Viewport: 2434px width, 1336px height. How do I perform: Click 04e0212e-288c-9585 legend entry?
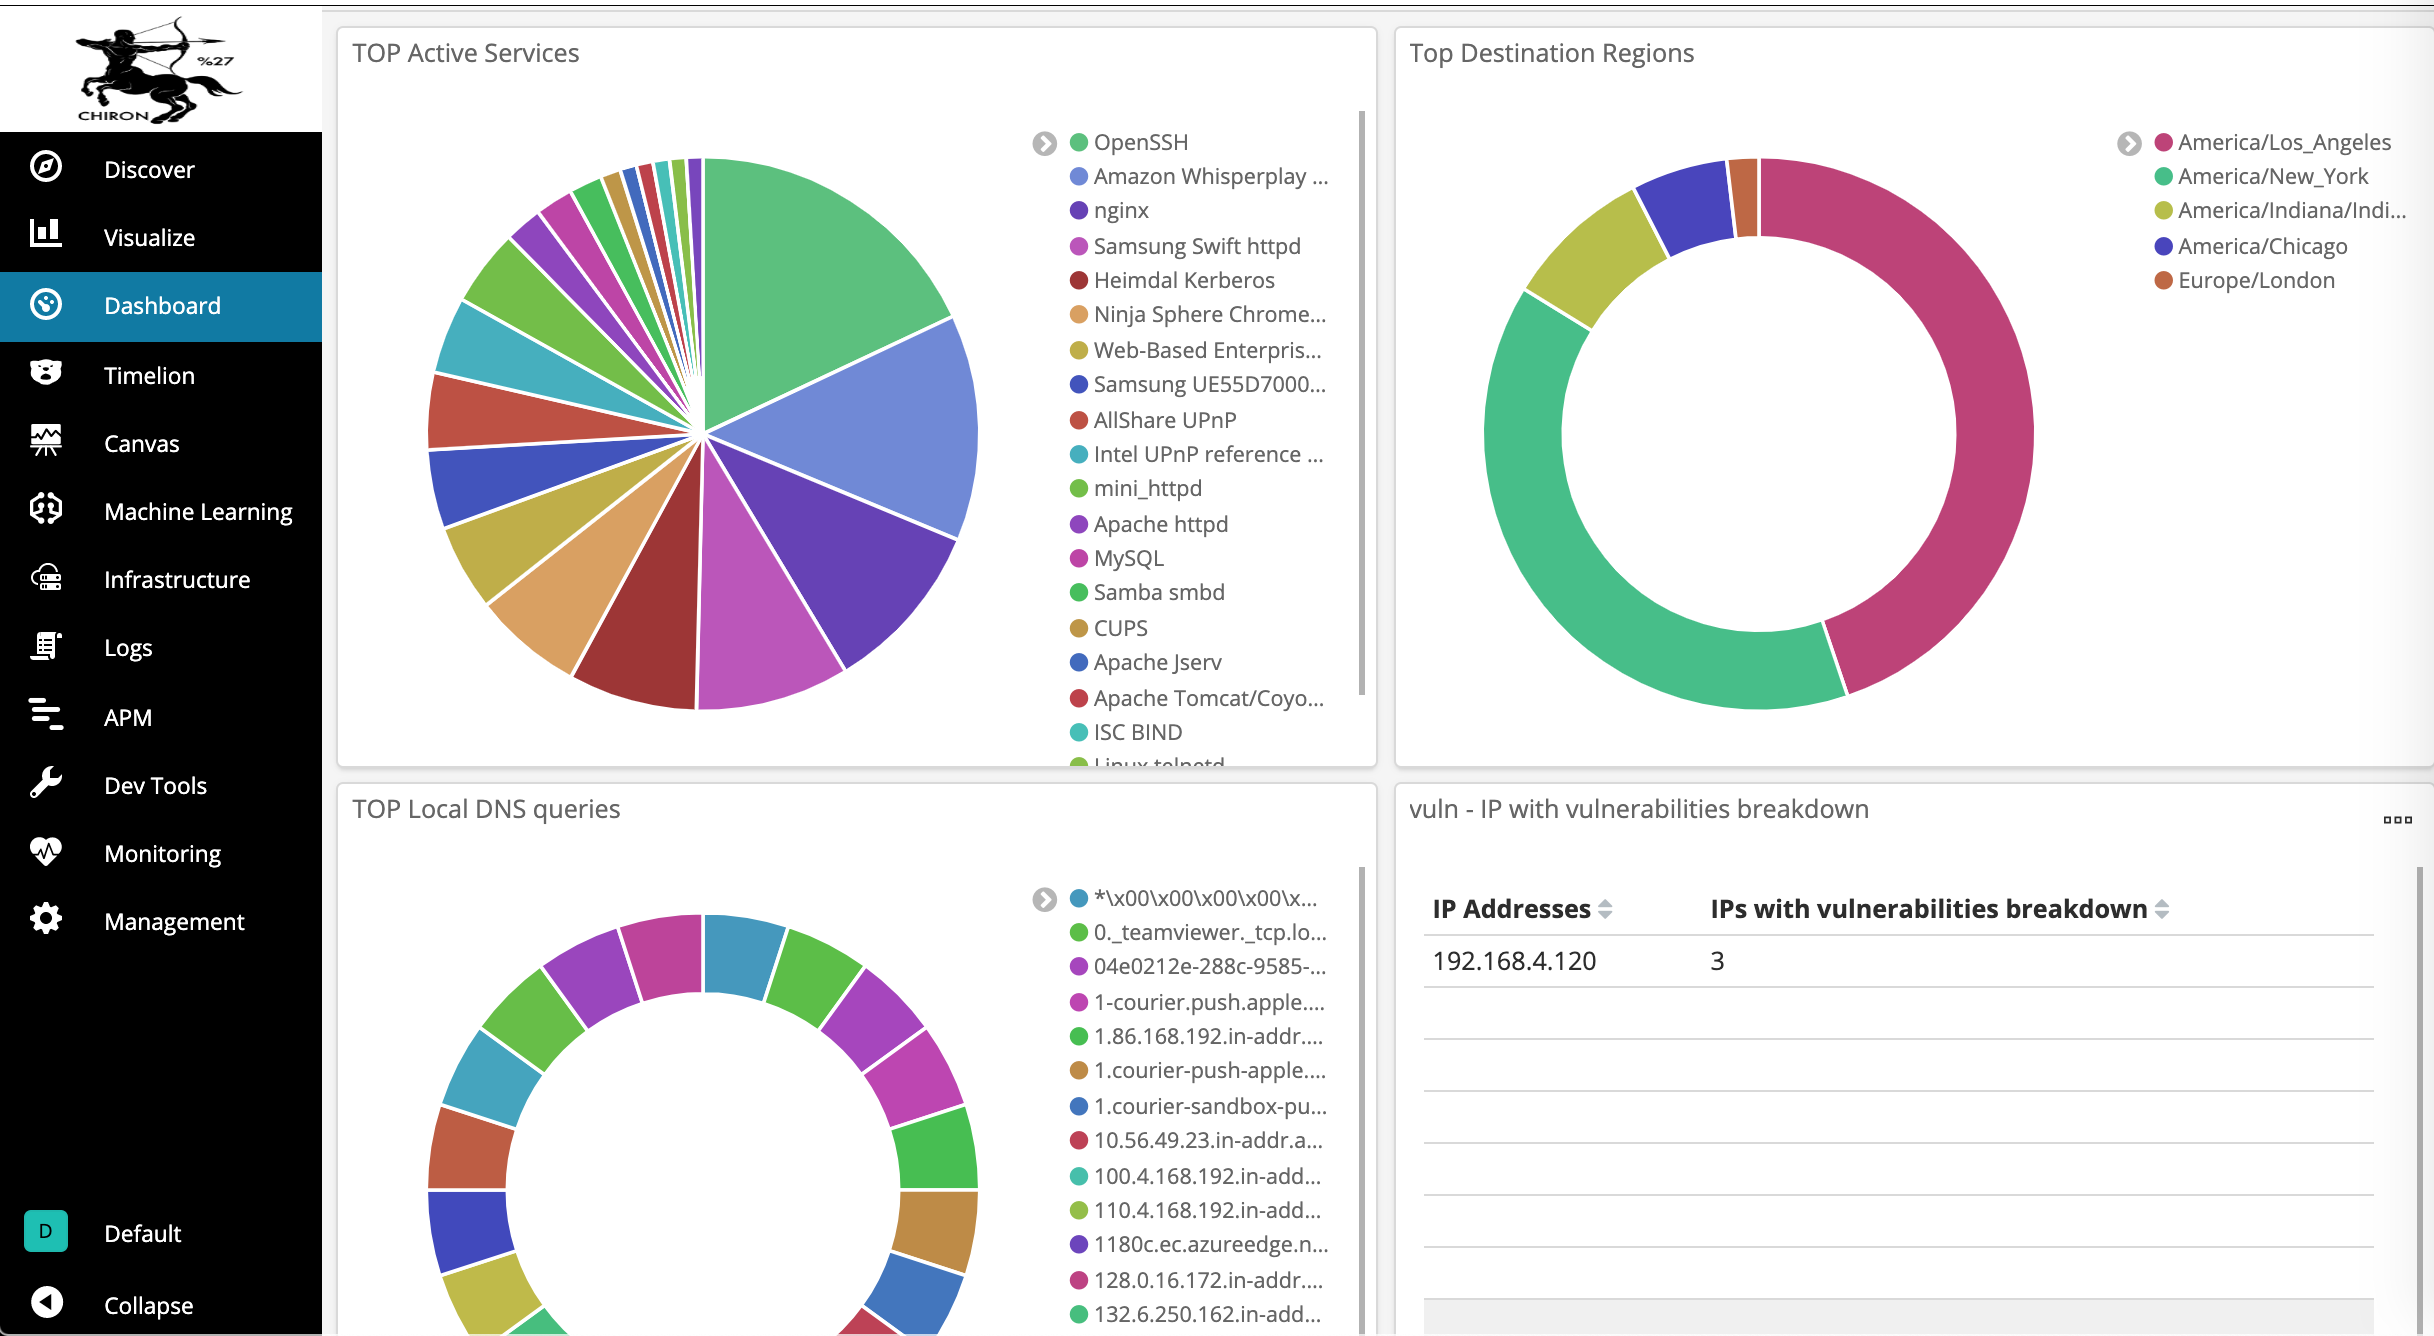click(x=1198, y=966)
